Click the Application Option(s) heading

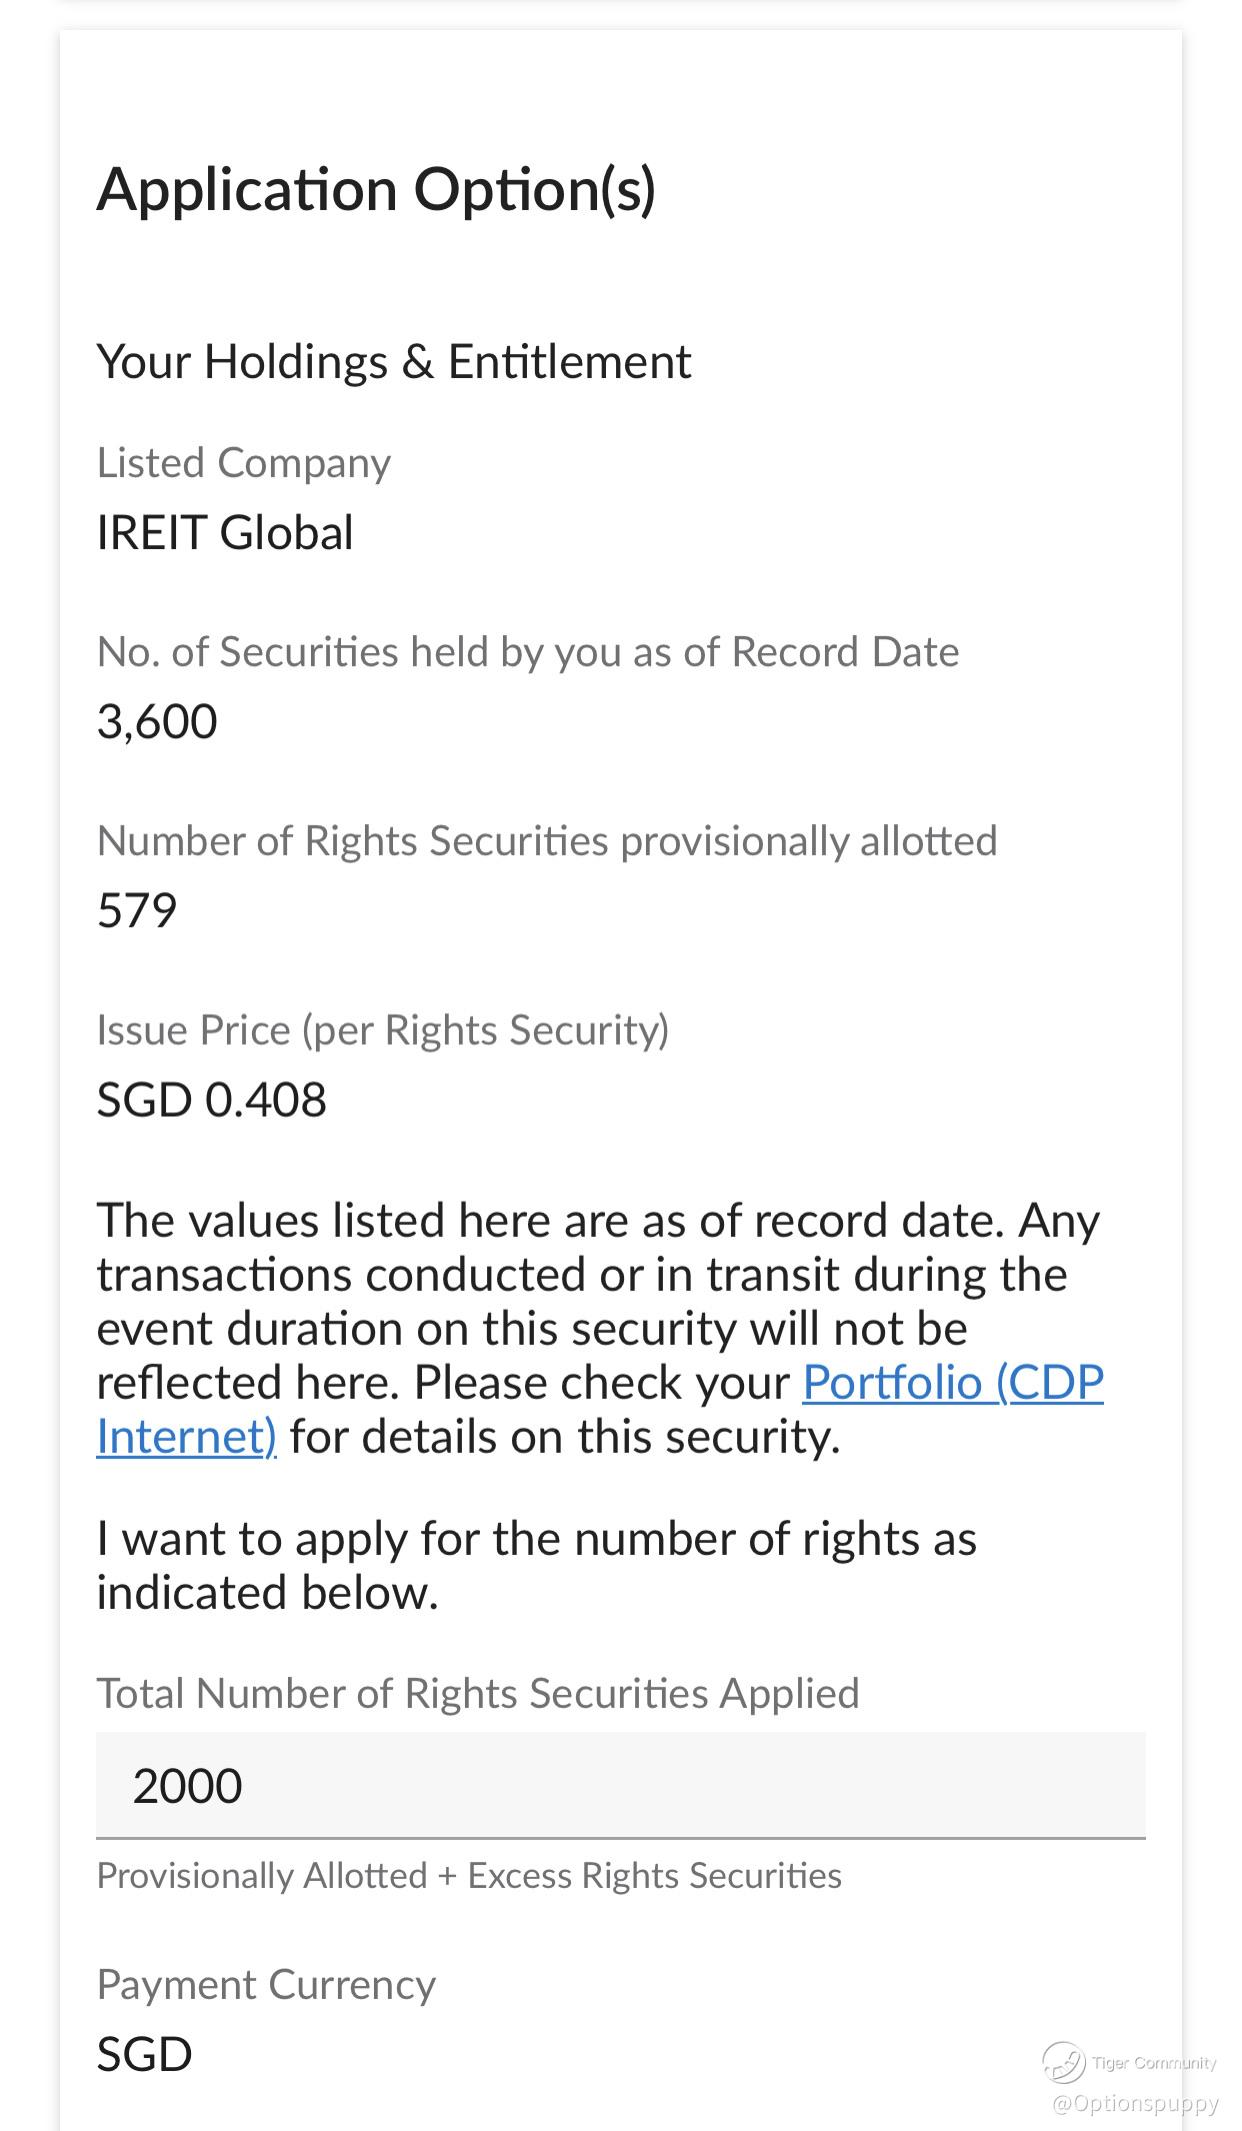(376, 189)
